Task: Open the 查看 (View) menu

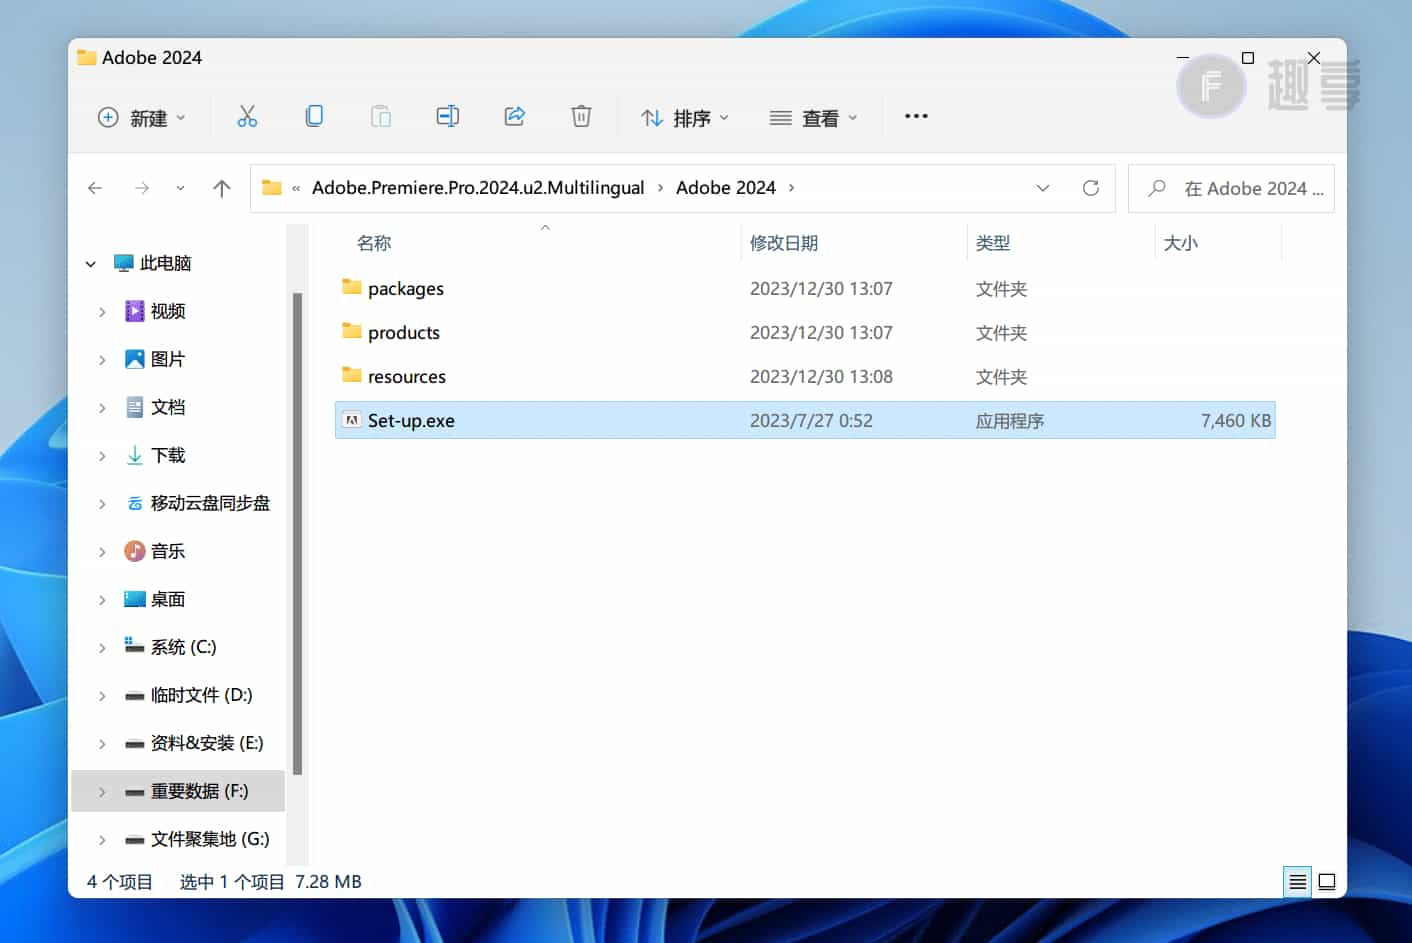Action: pyautogui.click(x=814, y=118)
